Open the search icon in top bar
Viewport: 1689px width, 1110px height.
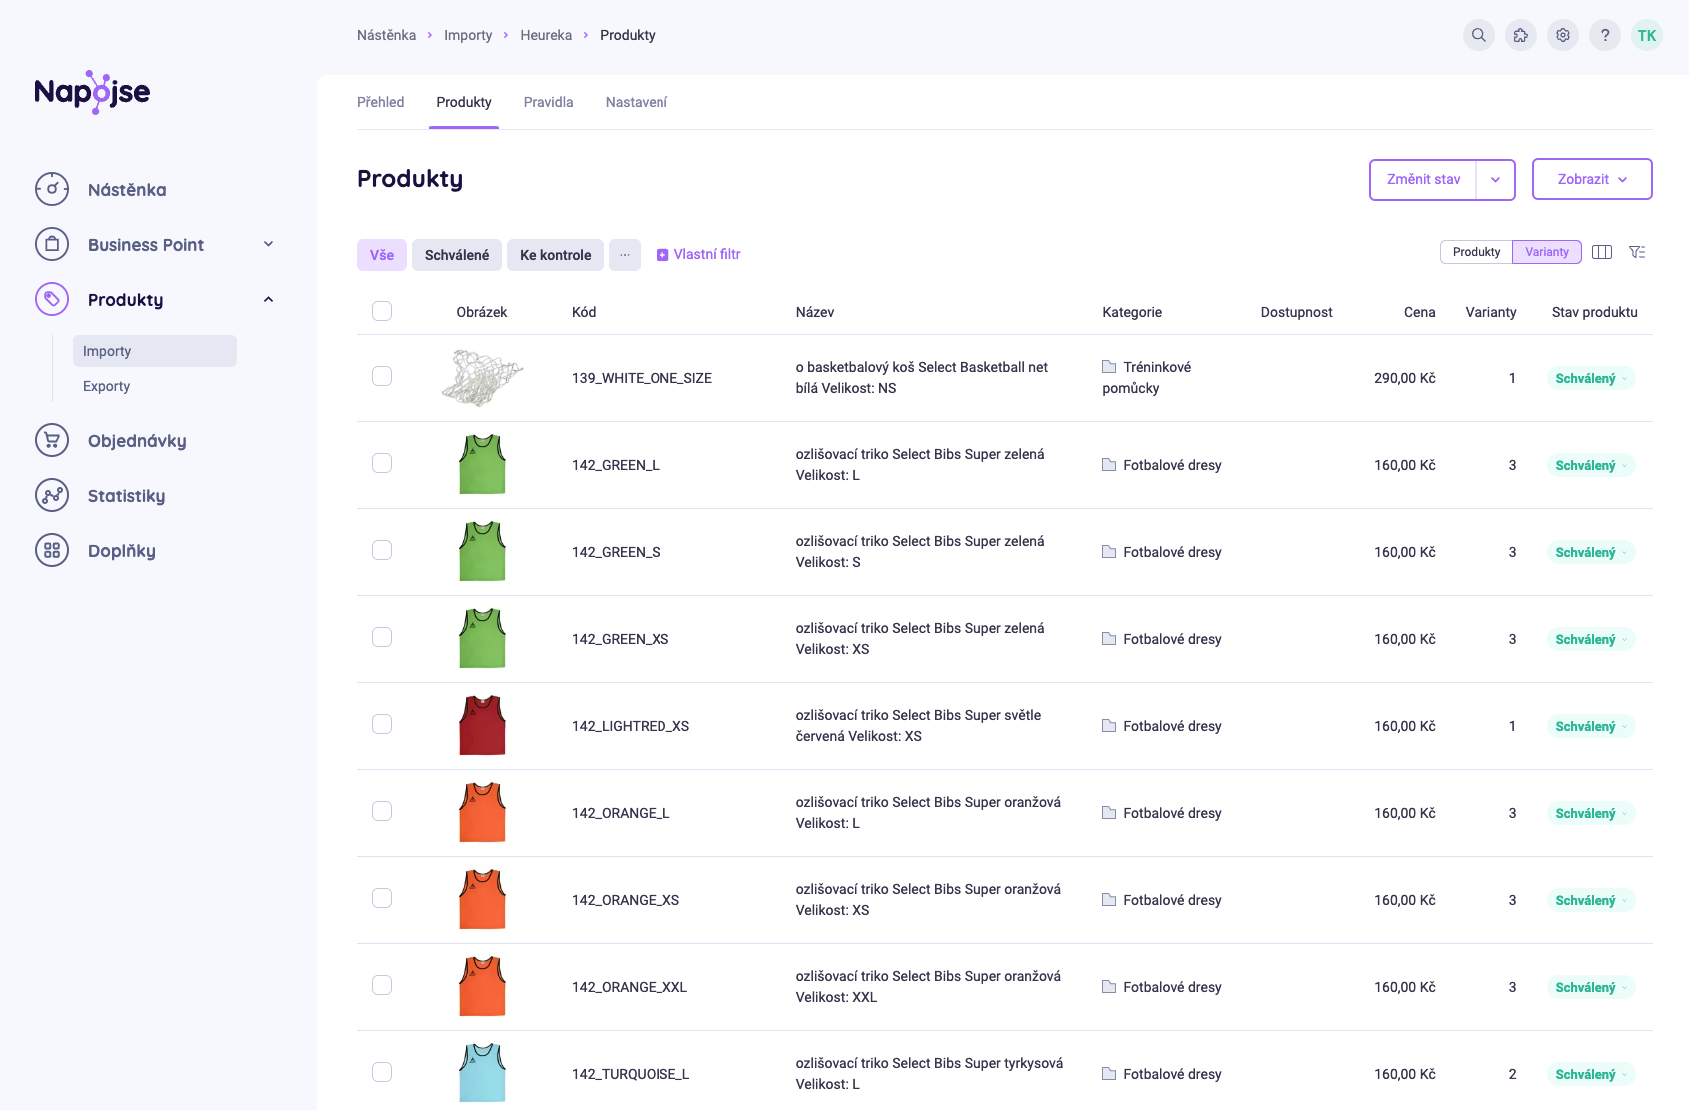1478,35
